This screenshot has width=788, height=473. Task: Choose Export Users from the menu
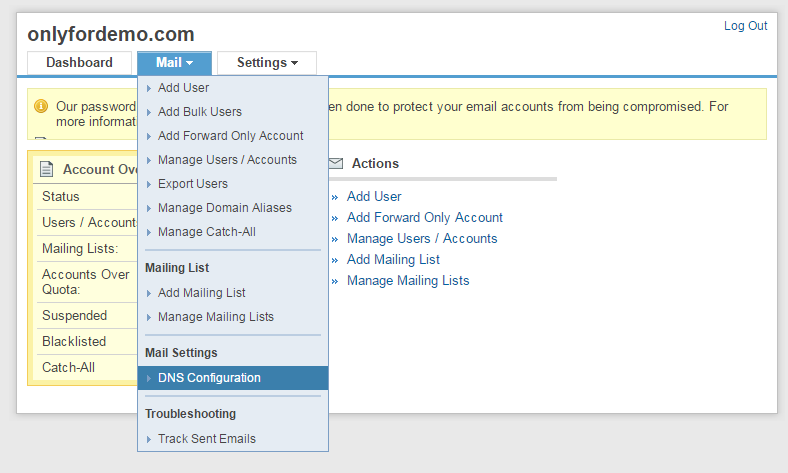click(192, 184)
